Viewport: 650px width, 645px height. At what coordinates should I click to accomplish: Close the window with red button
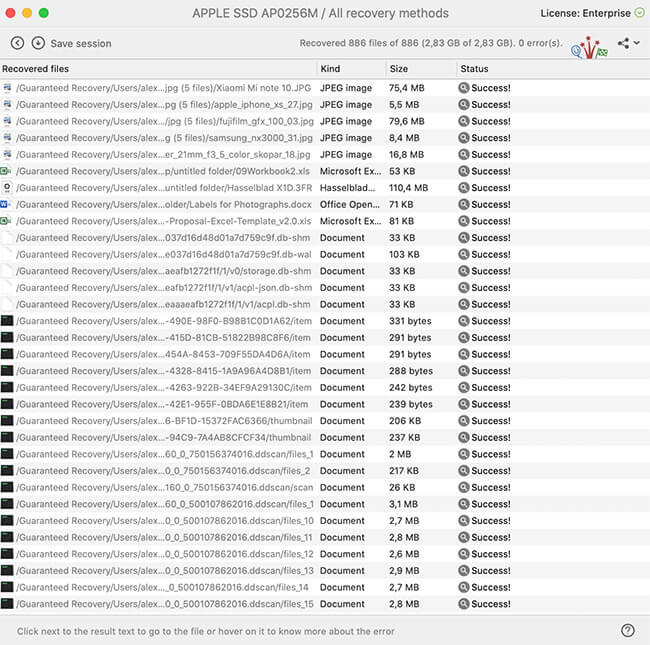click(10, 13)
